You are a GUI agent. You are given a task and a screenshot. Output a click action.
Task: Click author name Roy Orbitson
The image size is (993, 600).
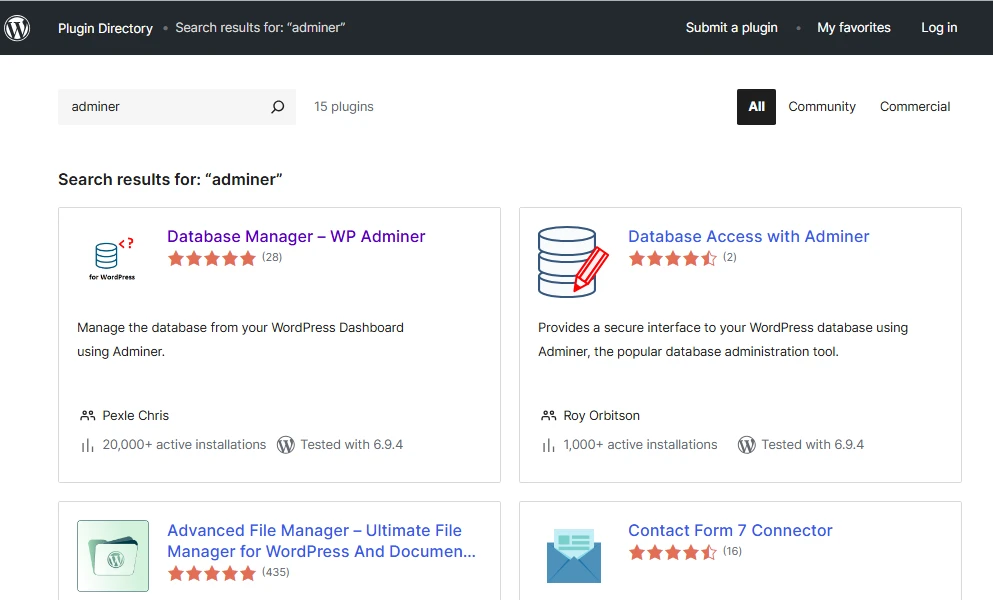(x=602, y=416)
